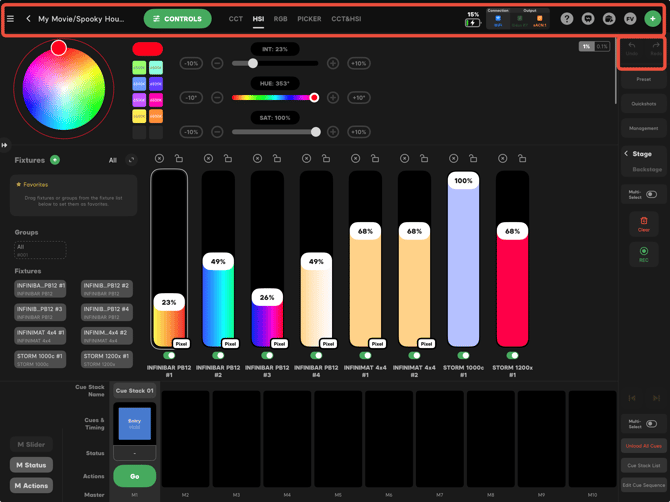This screenshot has width=670, height=502.
Task: Open the FV user profile icon
Action: 630,19
